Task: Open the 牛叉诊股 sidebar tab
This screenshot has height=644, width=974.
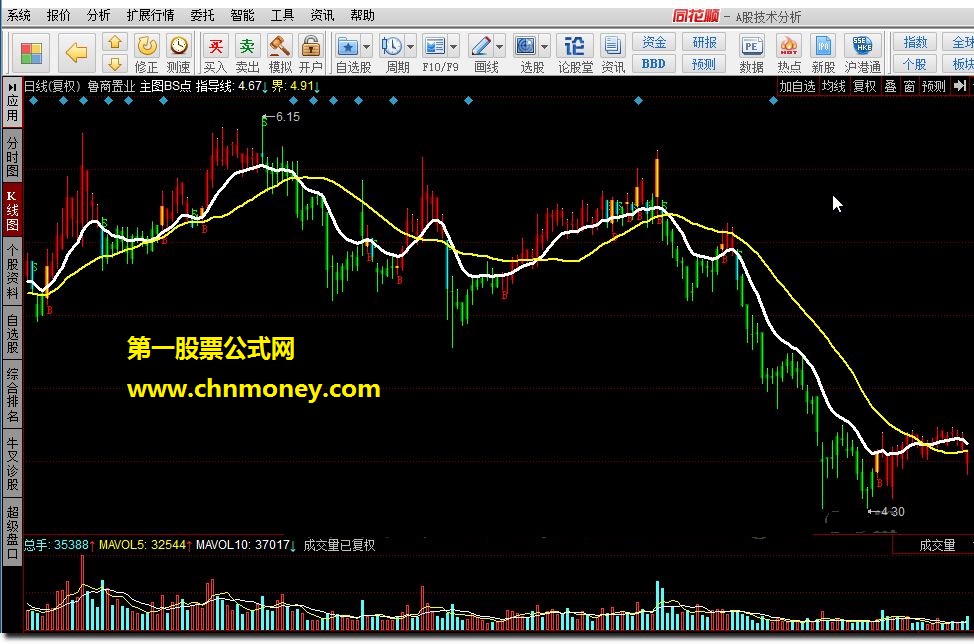Action: (12, 463)
